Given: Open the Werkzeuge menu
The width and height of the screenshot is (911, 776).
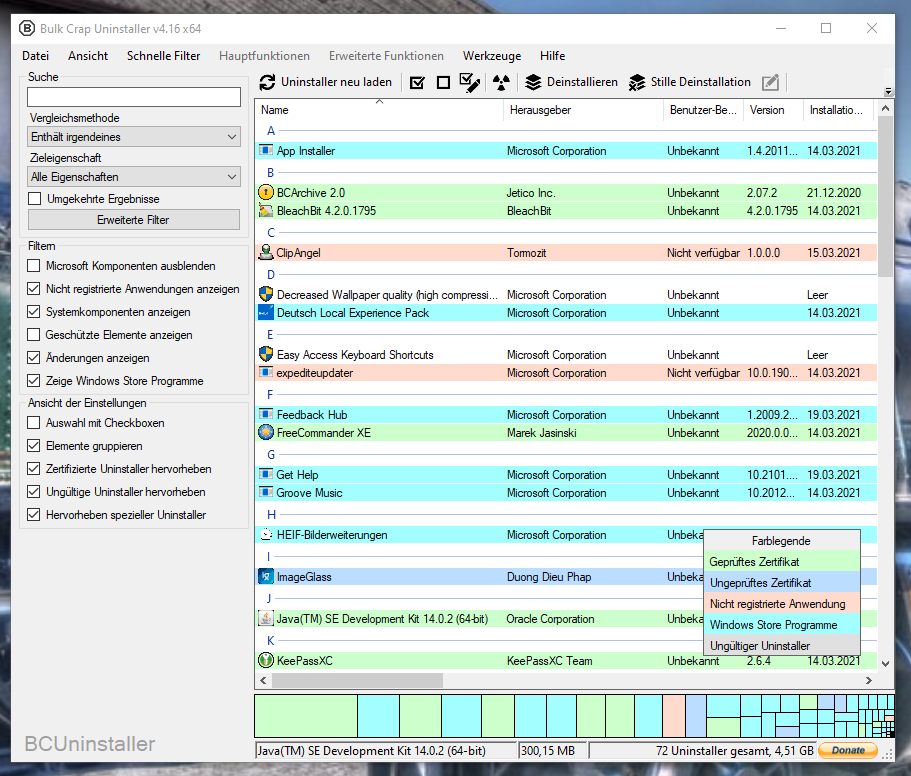Looking at the screenshot, I should (492, 56).
